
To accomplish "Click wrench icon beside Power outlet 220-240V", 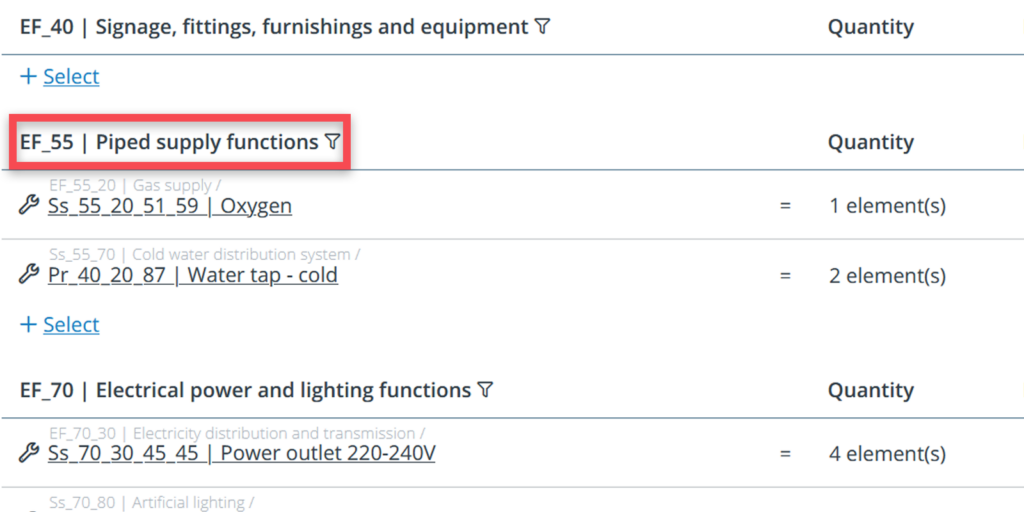I will [x=29, y=453].
